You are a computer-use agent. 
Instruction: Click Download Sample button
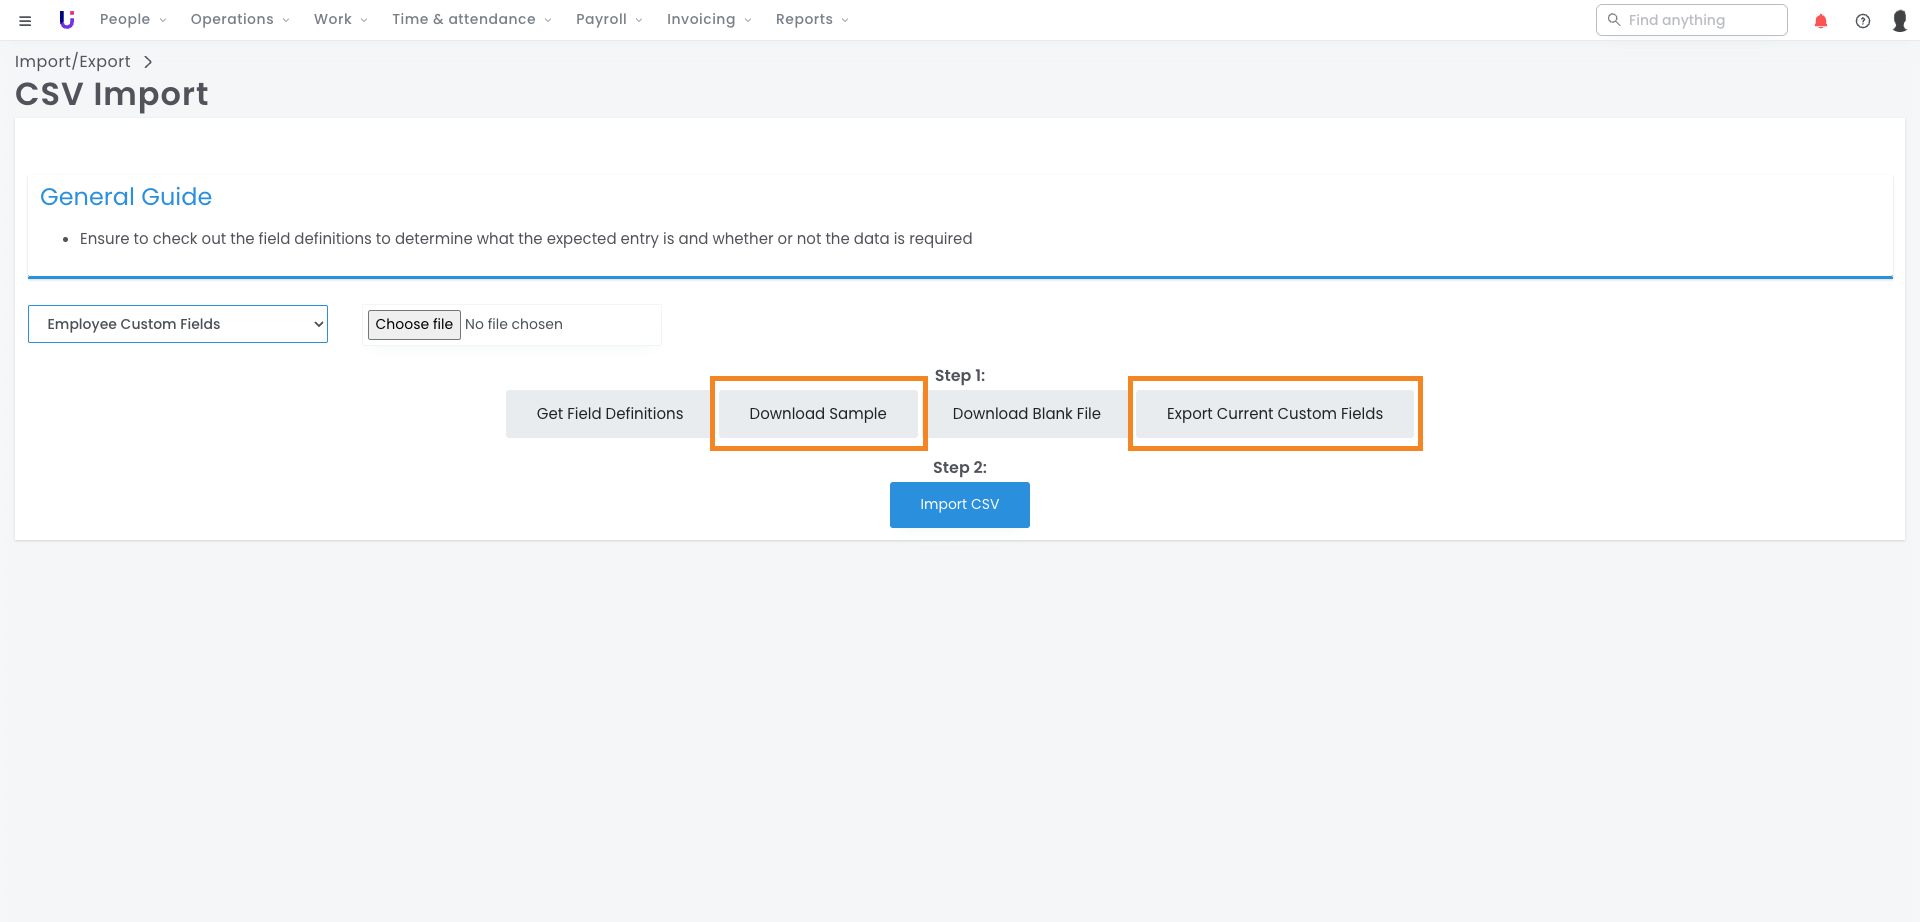coord(817,414)
